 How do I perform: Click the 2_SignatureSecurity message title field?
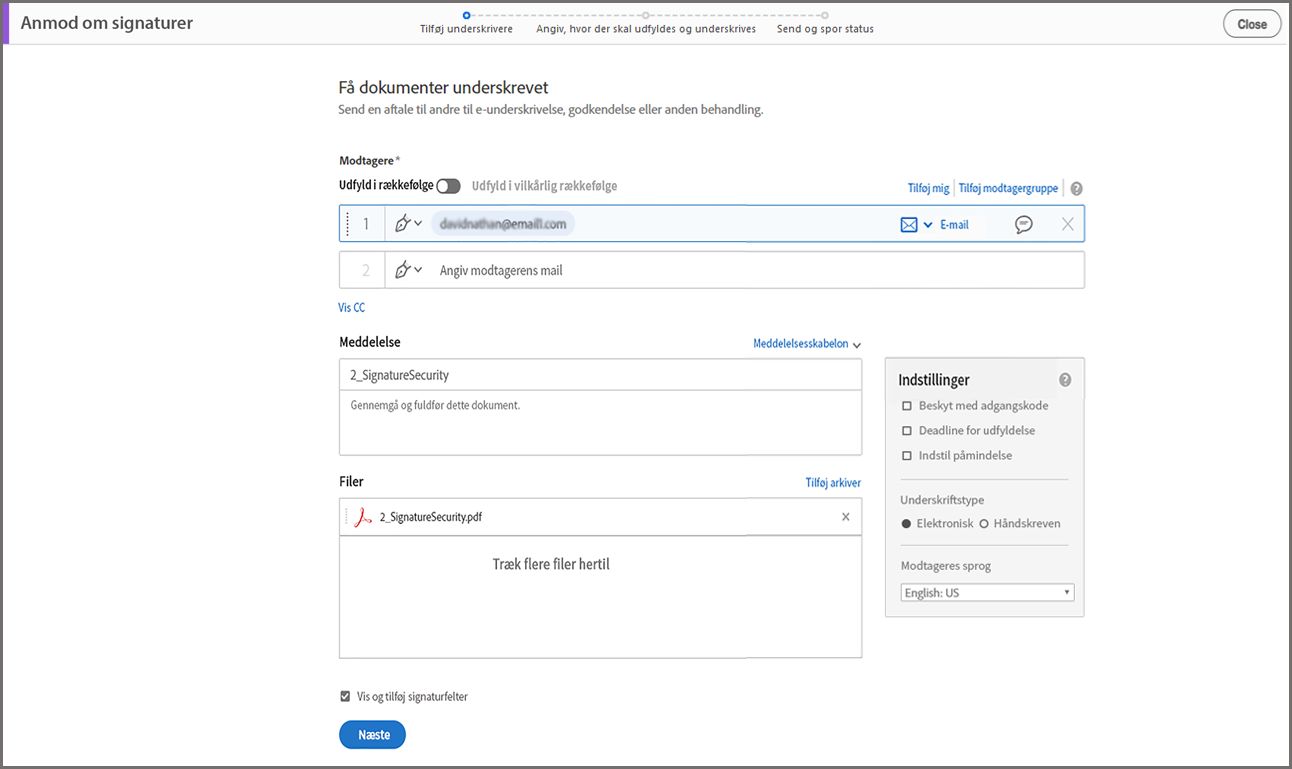tap(600, 375)
